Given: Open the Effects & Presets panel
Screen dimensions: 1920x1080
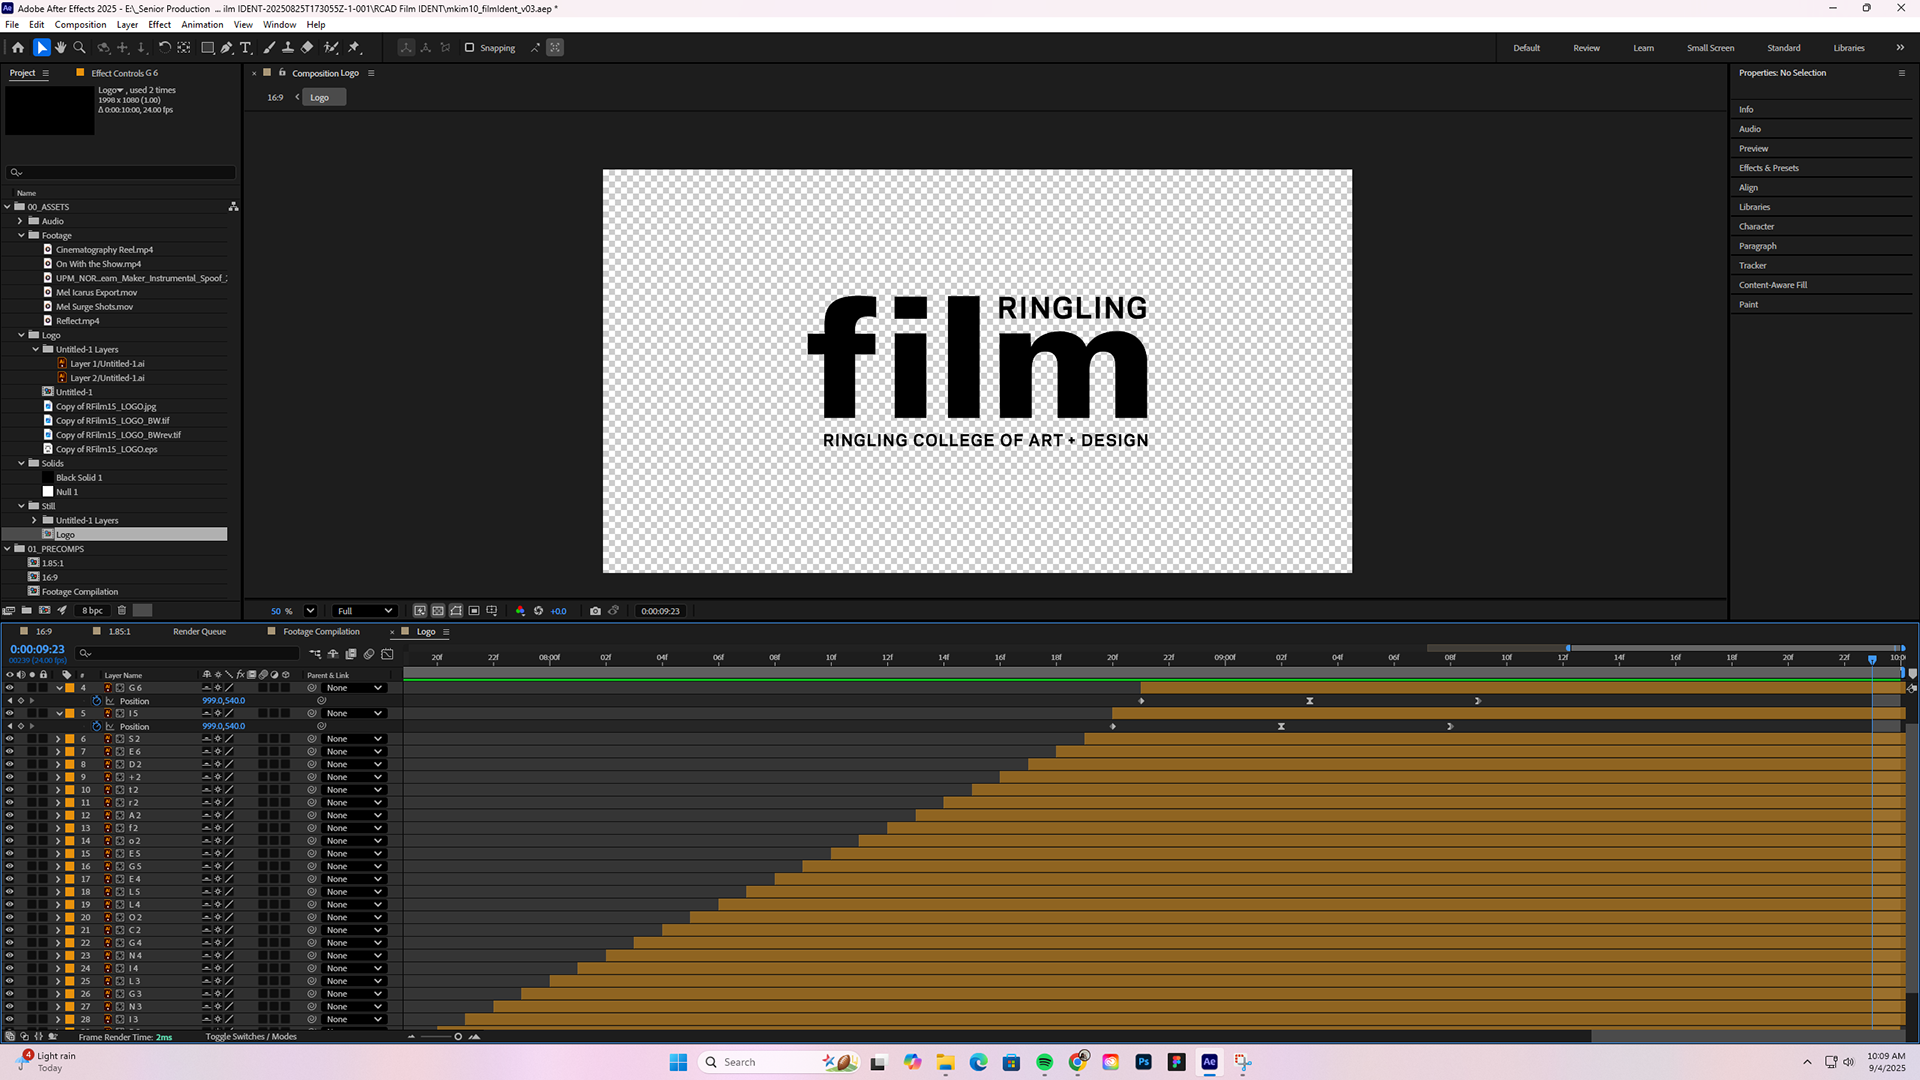Looking at the screenshot, I should coord(1768,168).
